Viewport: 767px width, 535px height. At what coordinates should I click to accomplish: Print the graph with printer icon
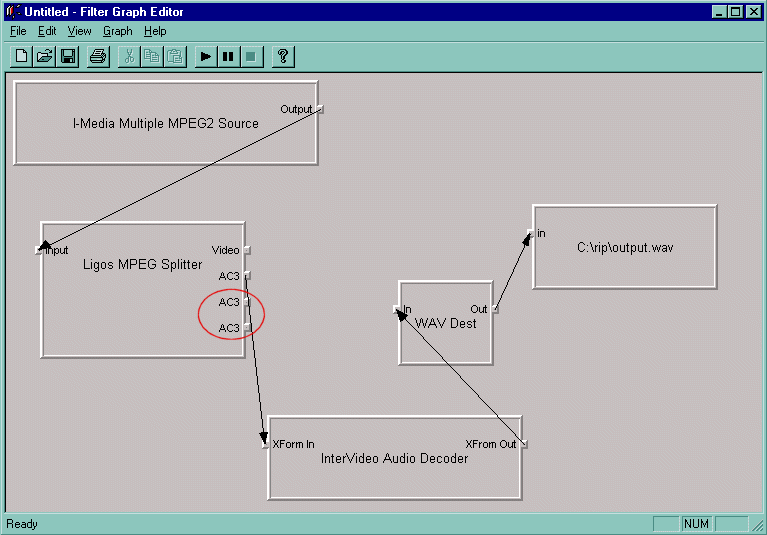point(98,57)
